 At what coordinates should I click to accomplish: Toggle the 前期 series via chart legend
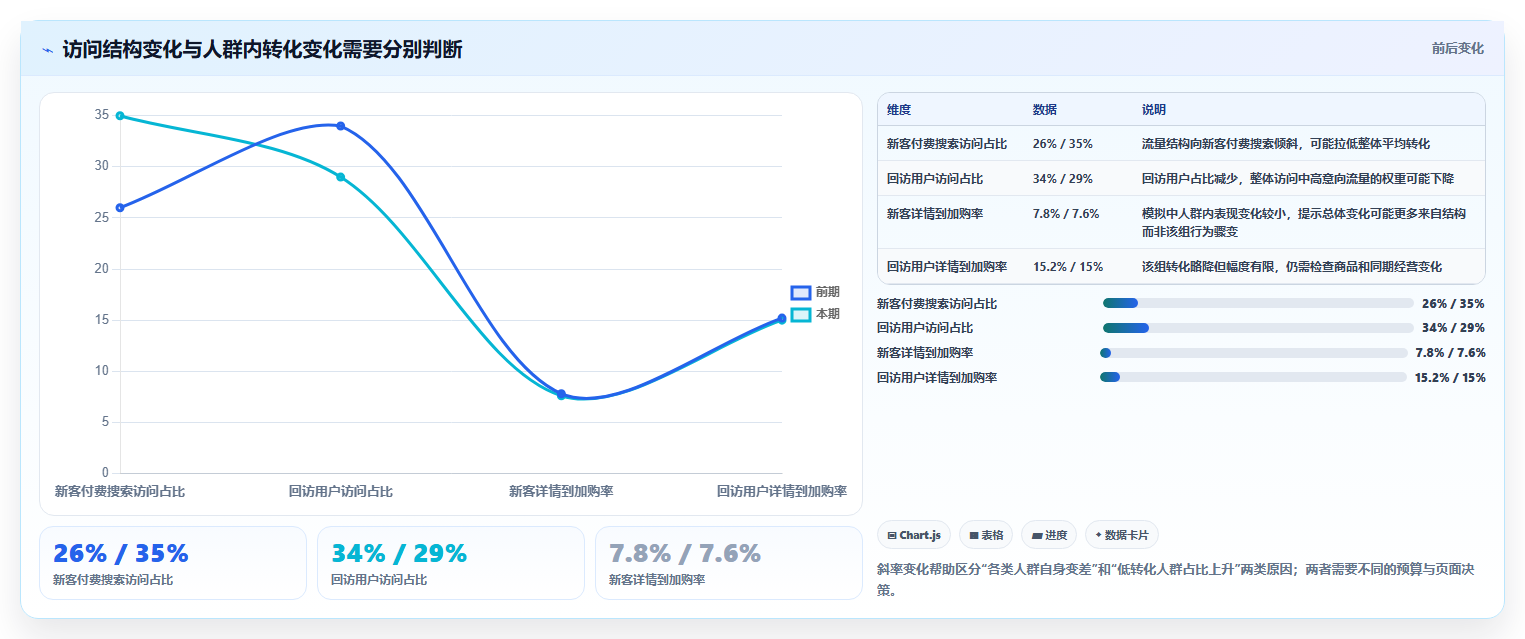pos(815,292)
